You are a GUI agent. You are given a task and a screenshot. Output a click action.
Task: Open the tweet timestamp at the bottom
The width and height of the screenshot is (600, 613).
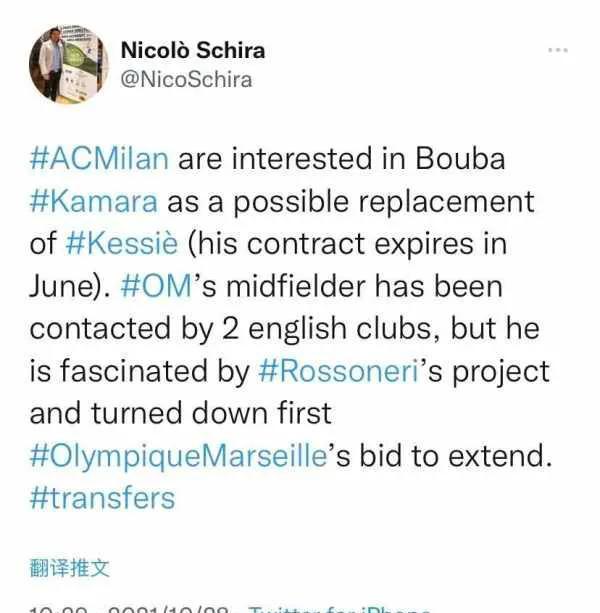tap(129, 609)
